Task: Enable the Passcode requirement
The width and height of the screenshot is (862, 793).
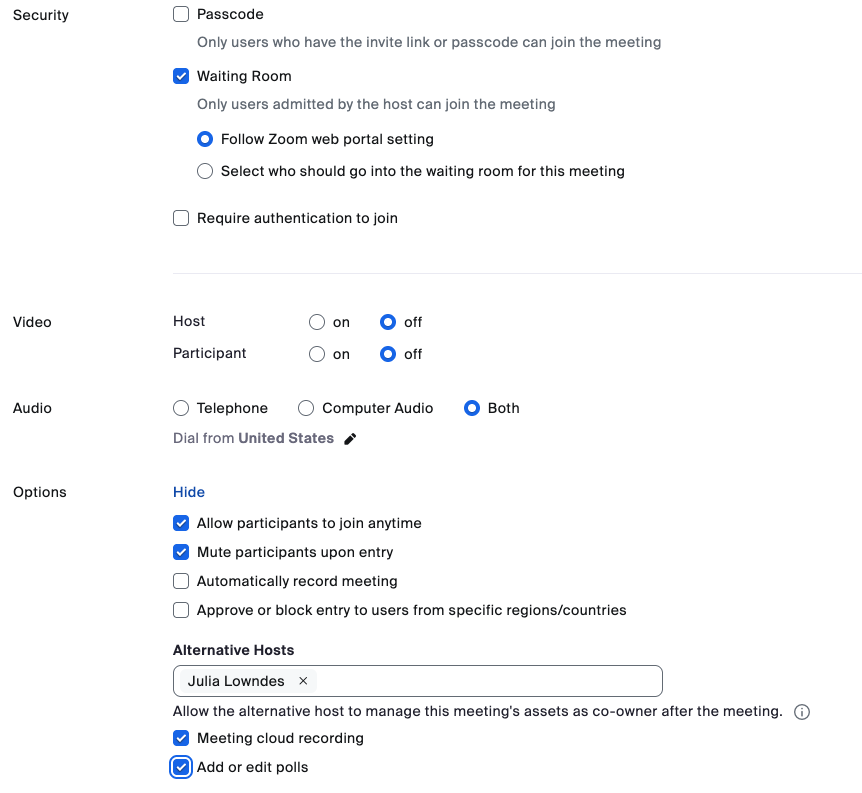Action: pyautogui.click(x=181, y=14)
